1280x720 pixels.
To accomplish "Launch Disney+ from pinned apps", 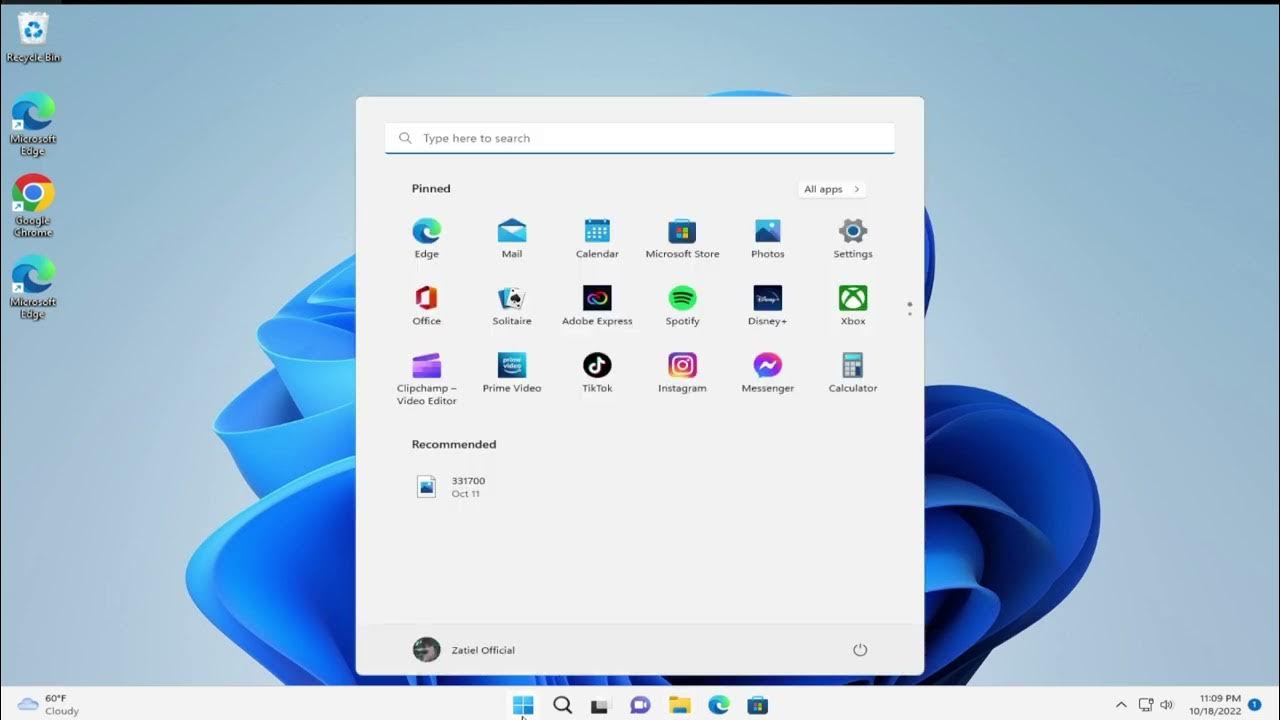I will pos(767,306).
